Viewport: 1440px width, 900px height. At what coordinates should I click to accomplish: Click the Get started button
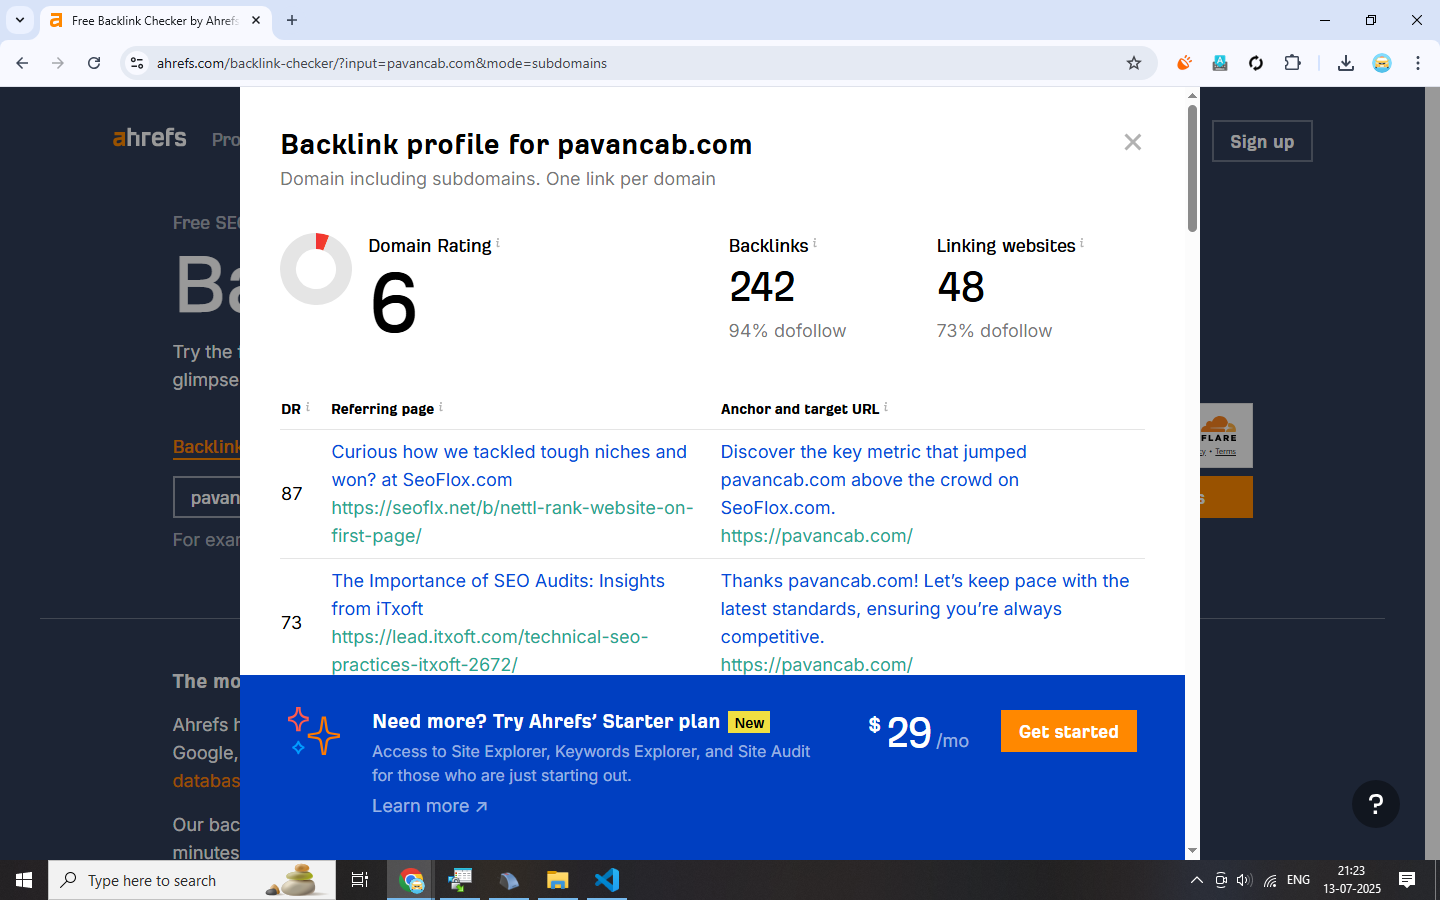pyautogui.click(x=1068, y=731)
